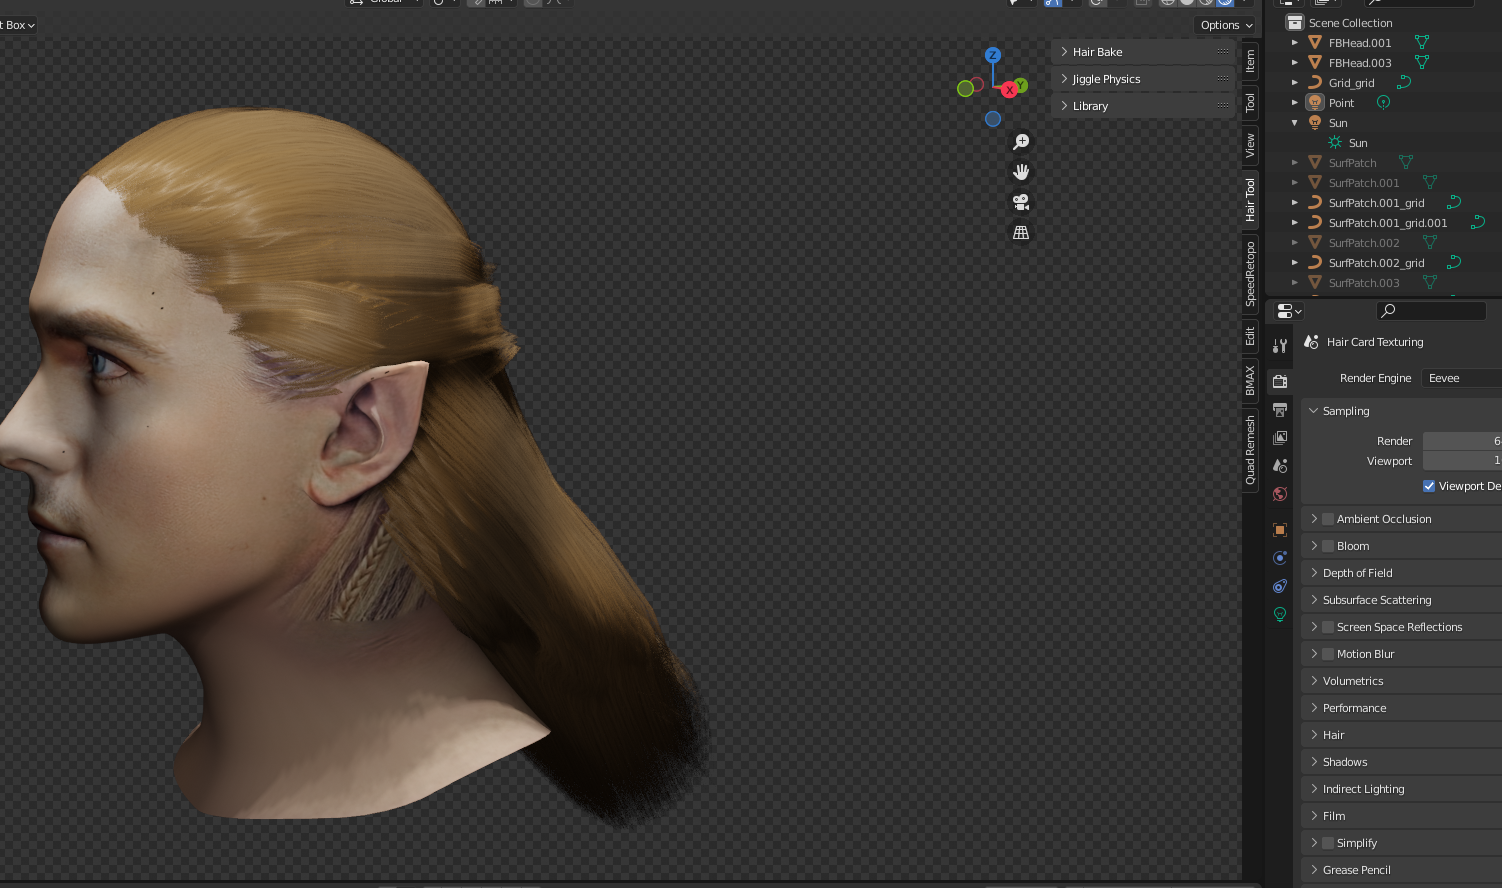Open the Object Data light properties tab
The width and height of the screenshot is (1502, 888).
tap(1280, 614)
